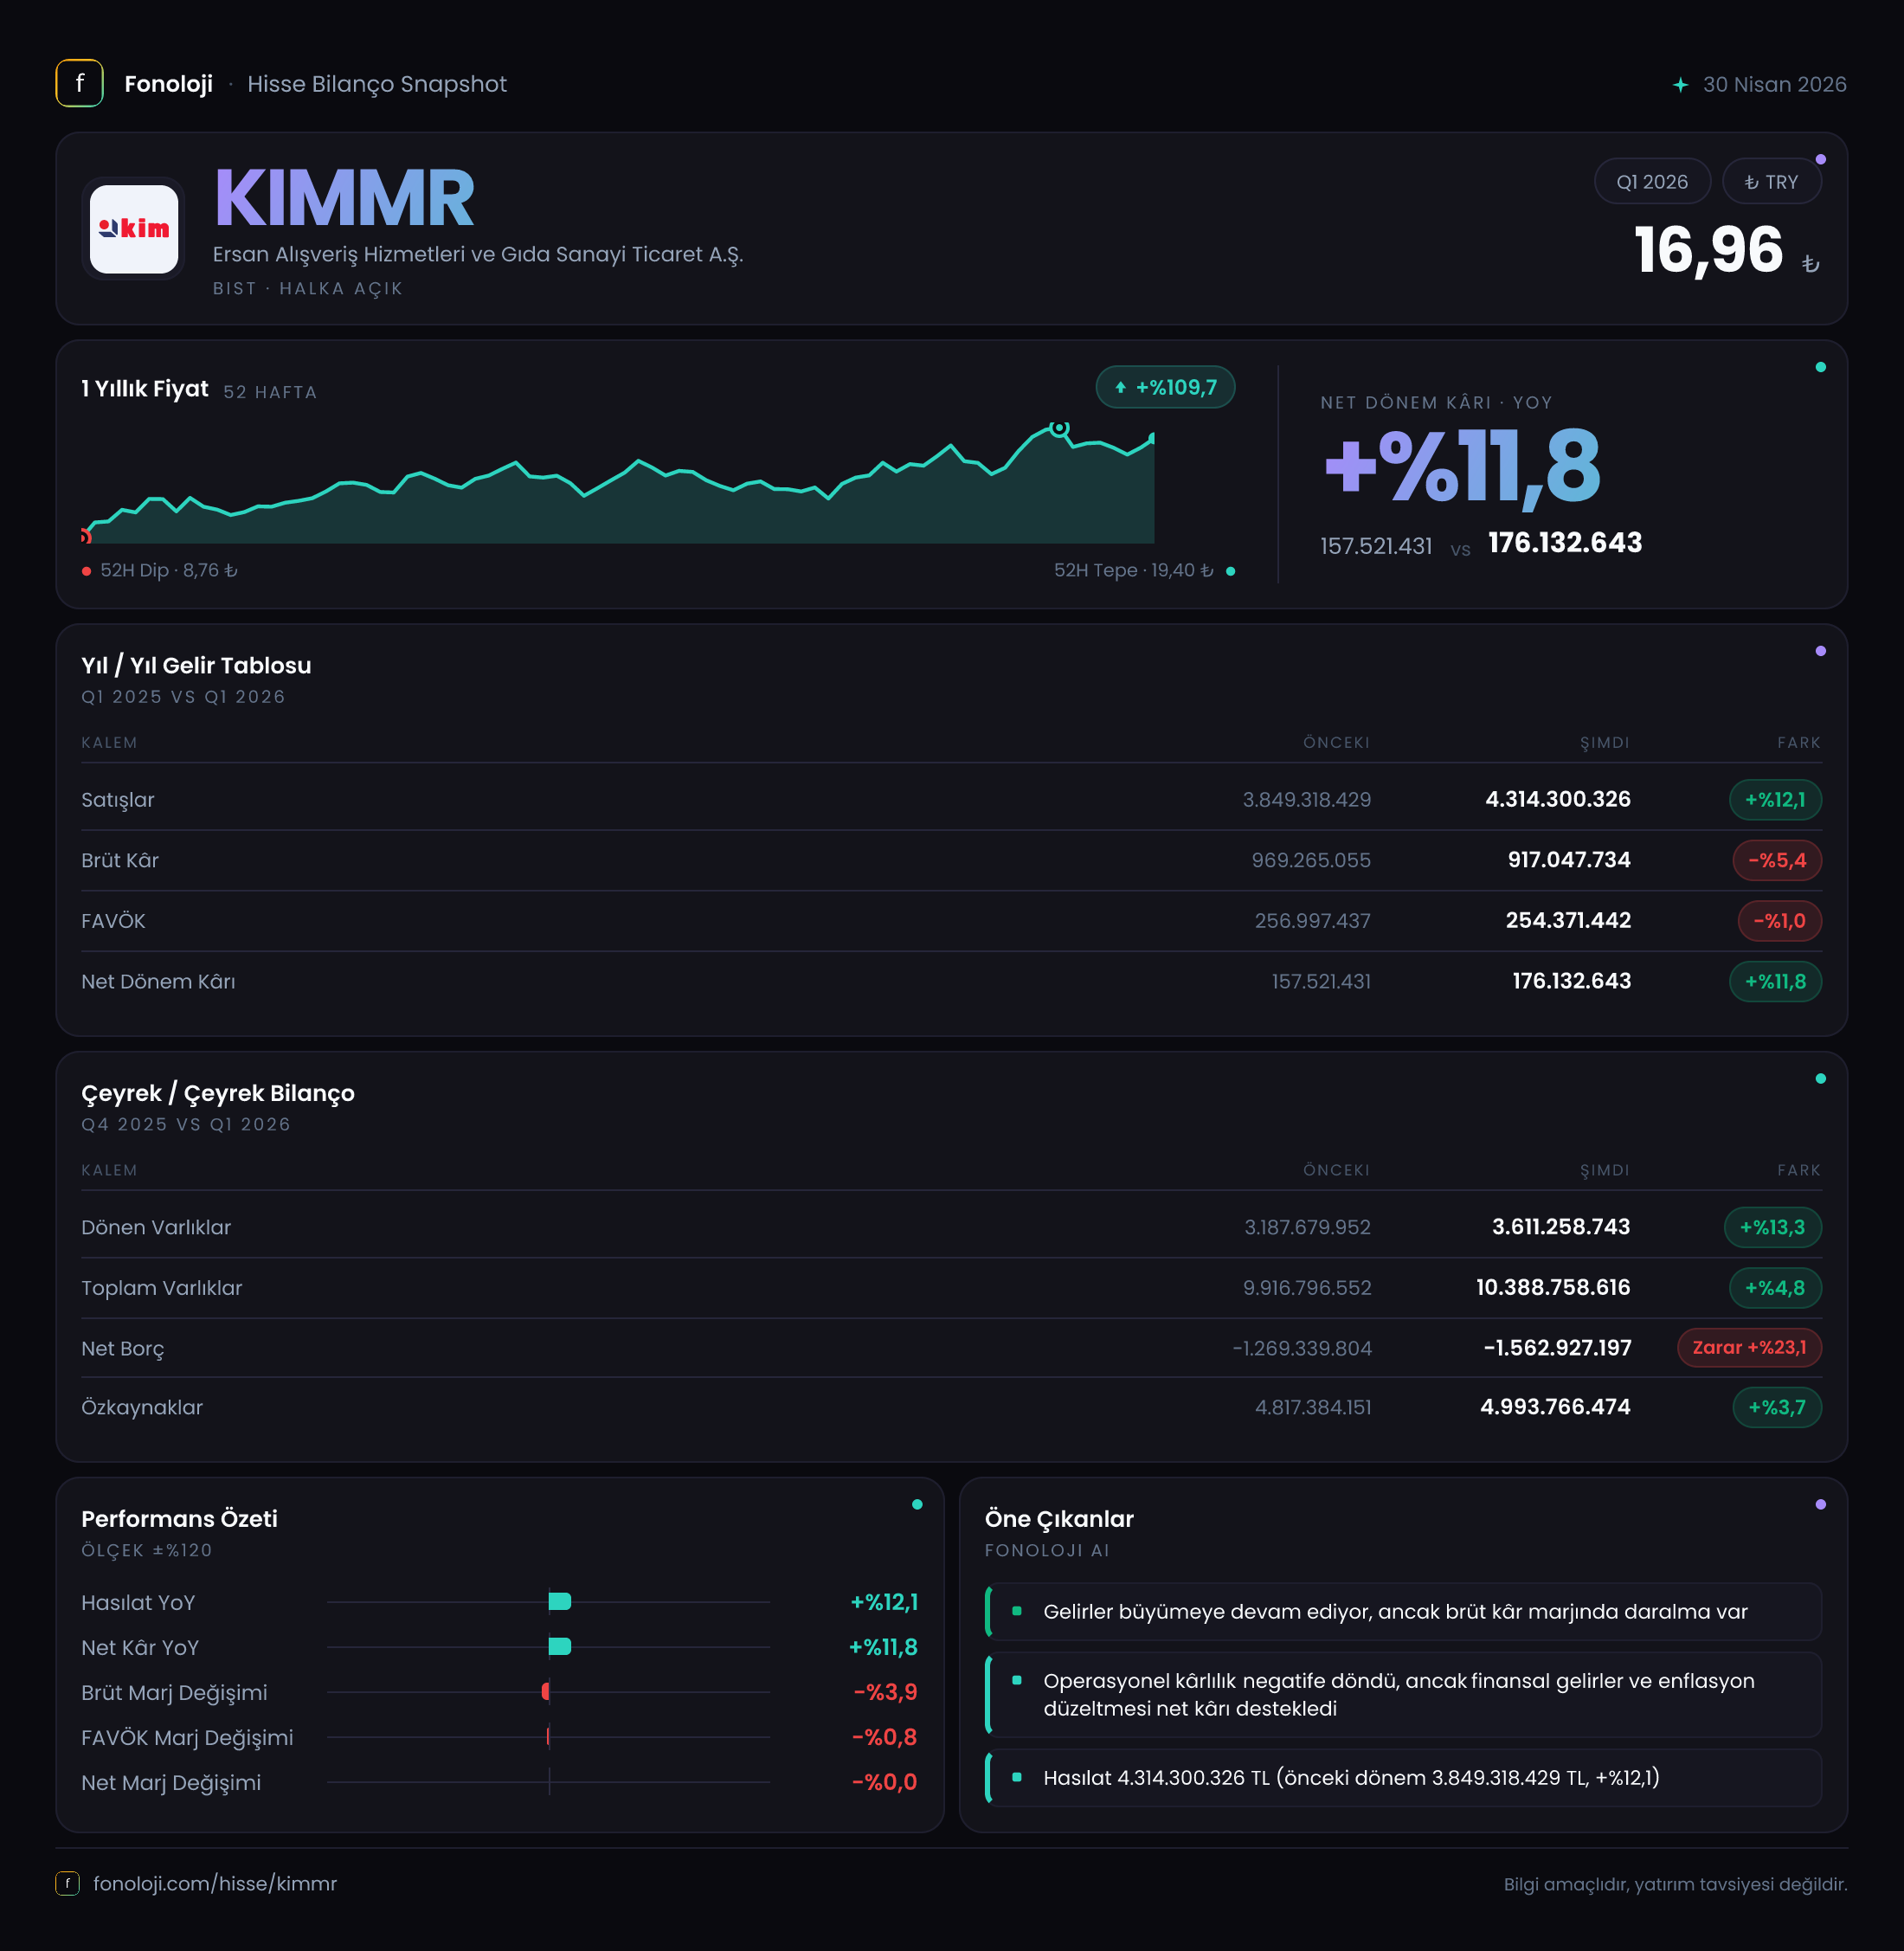Click the +%109,7 yearly change badge
This screenshot has width=1904, height=1951.
click(x=1165, y=387)
